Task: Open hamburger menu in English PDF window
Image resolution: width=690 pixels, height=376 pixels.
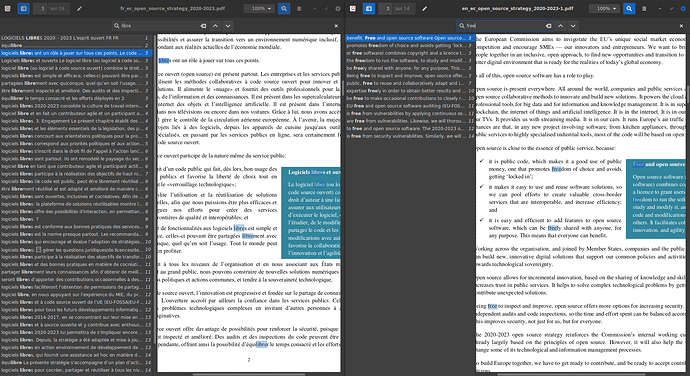Action: click(x=644, y=8)
